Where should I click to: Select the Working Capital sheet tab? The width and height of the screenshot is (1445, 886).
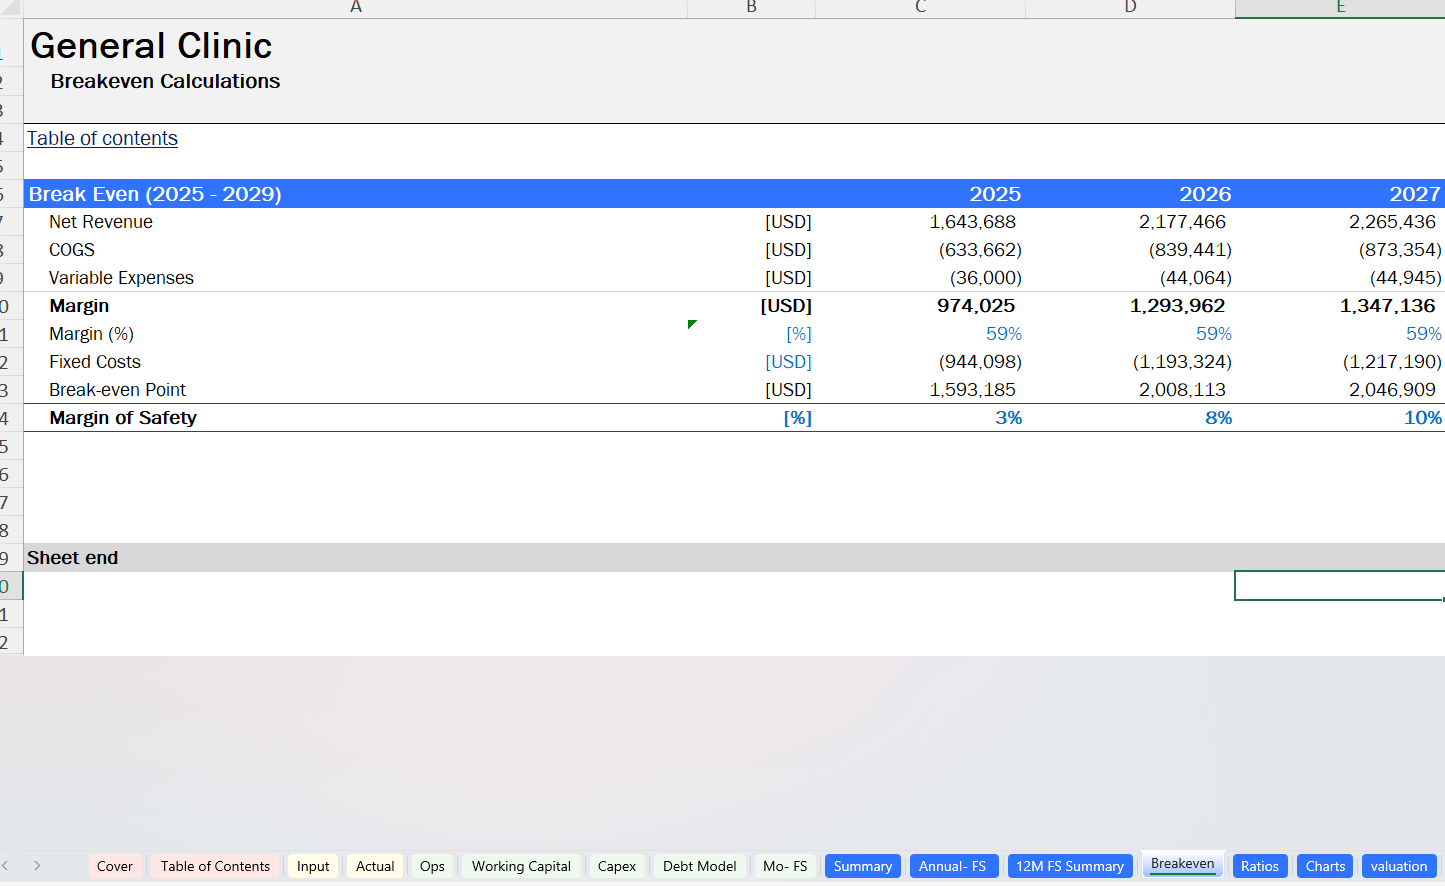point(521,866)
